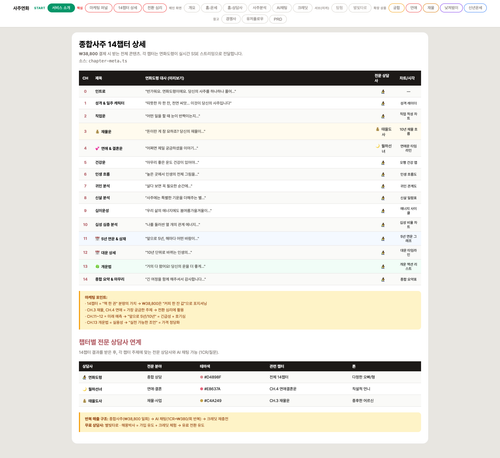This screenshot has width=500, height=458.
Task: Open the 유저플로우 pill in second nav row
Action: 255,19
